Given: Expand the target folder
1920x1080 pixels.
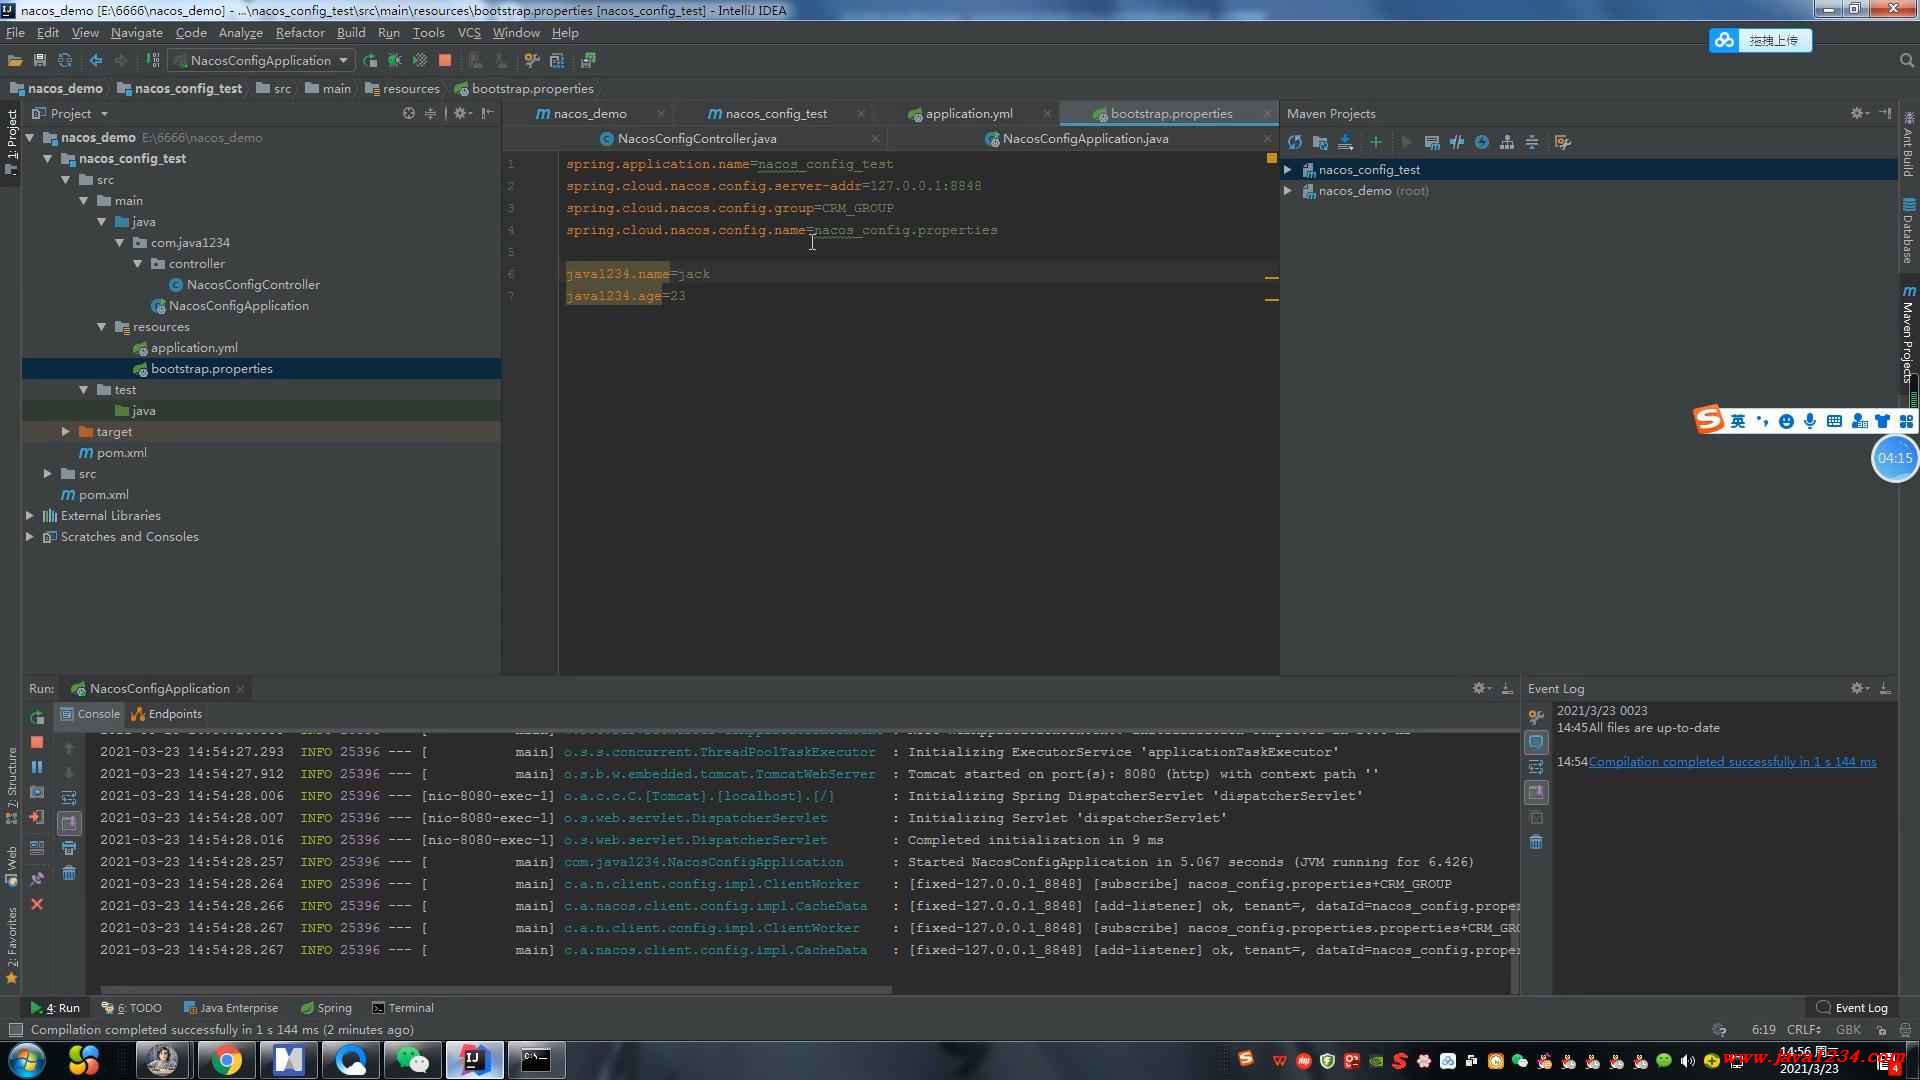Looking at the screenshot, I should [x=65, y=432].
